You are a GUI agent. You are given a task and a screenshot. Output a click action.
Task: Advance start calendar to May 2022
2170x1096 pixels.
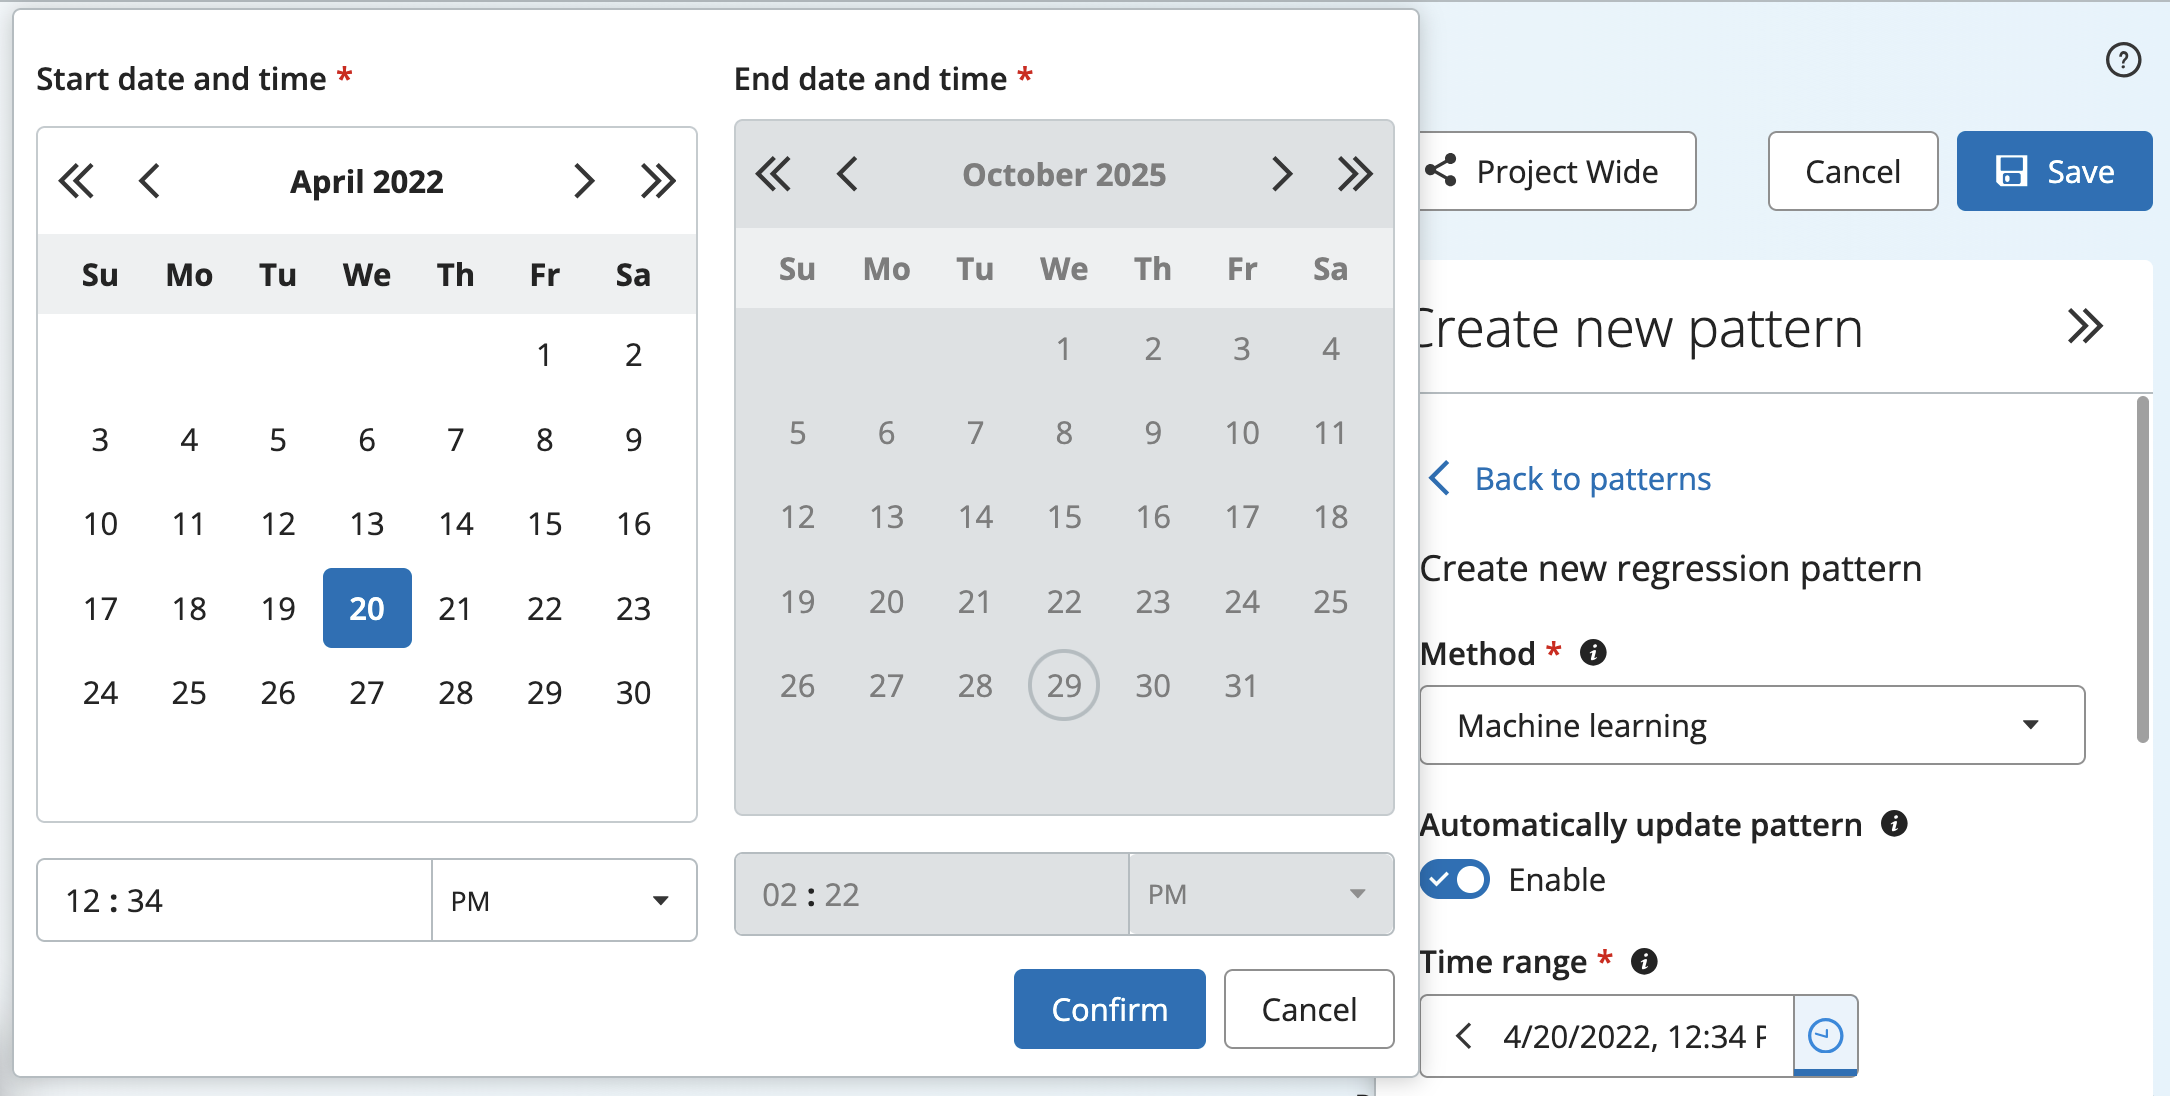pos(585,181)
